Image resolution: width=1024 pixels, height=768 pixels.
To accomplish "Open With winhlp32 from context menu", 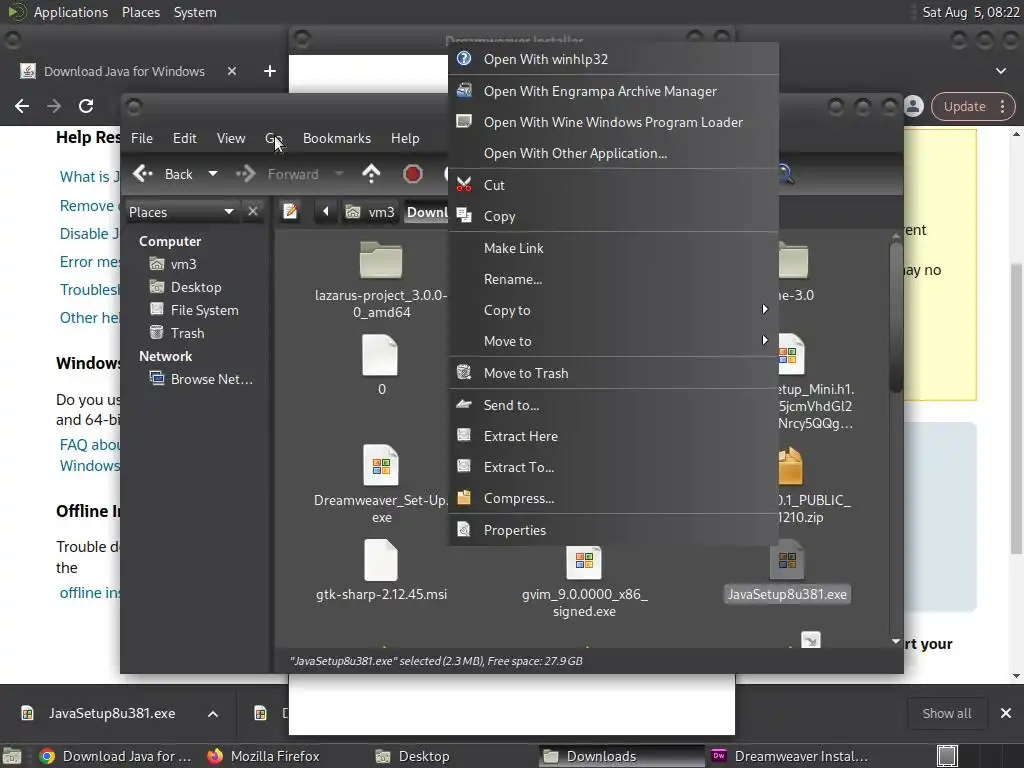I will click(613, 59).
